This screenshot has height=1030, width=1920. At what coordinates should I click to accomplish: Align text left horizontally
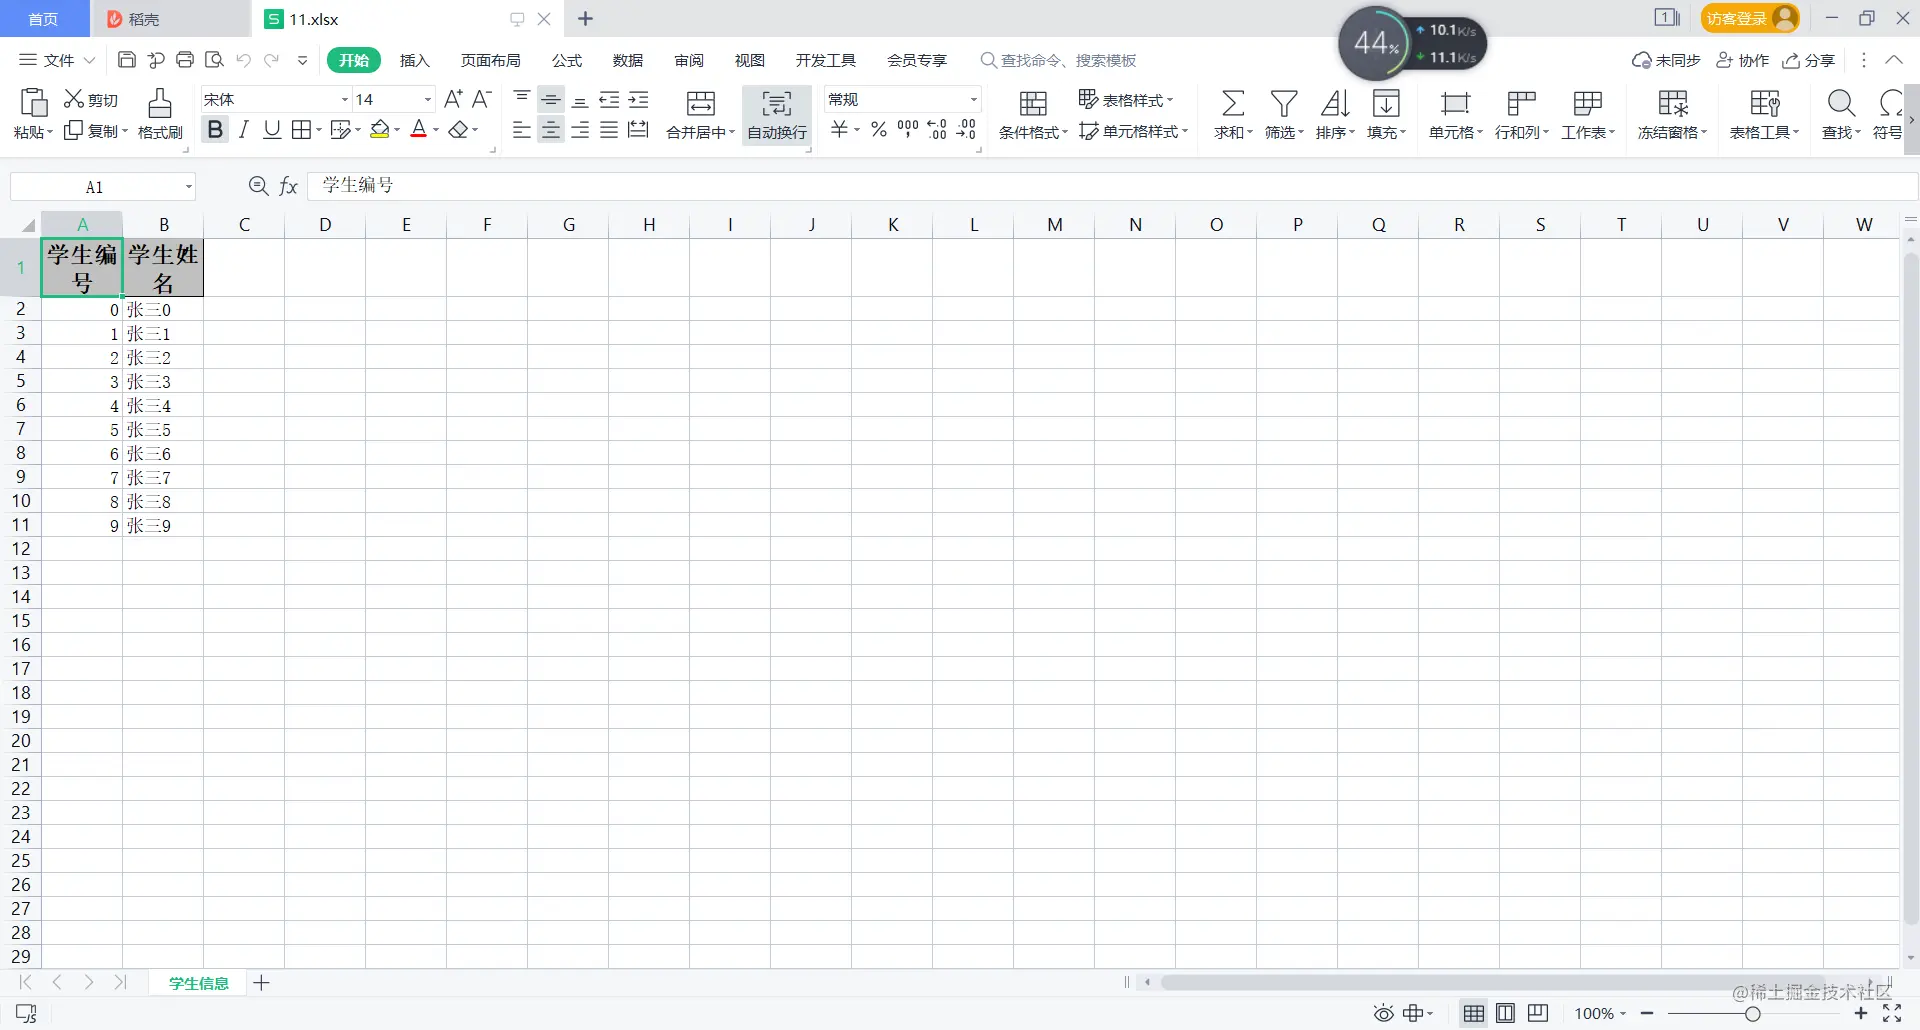522,130
